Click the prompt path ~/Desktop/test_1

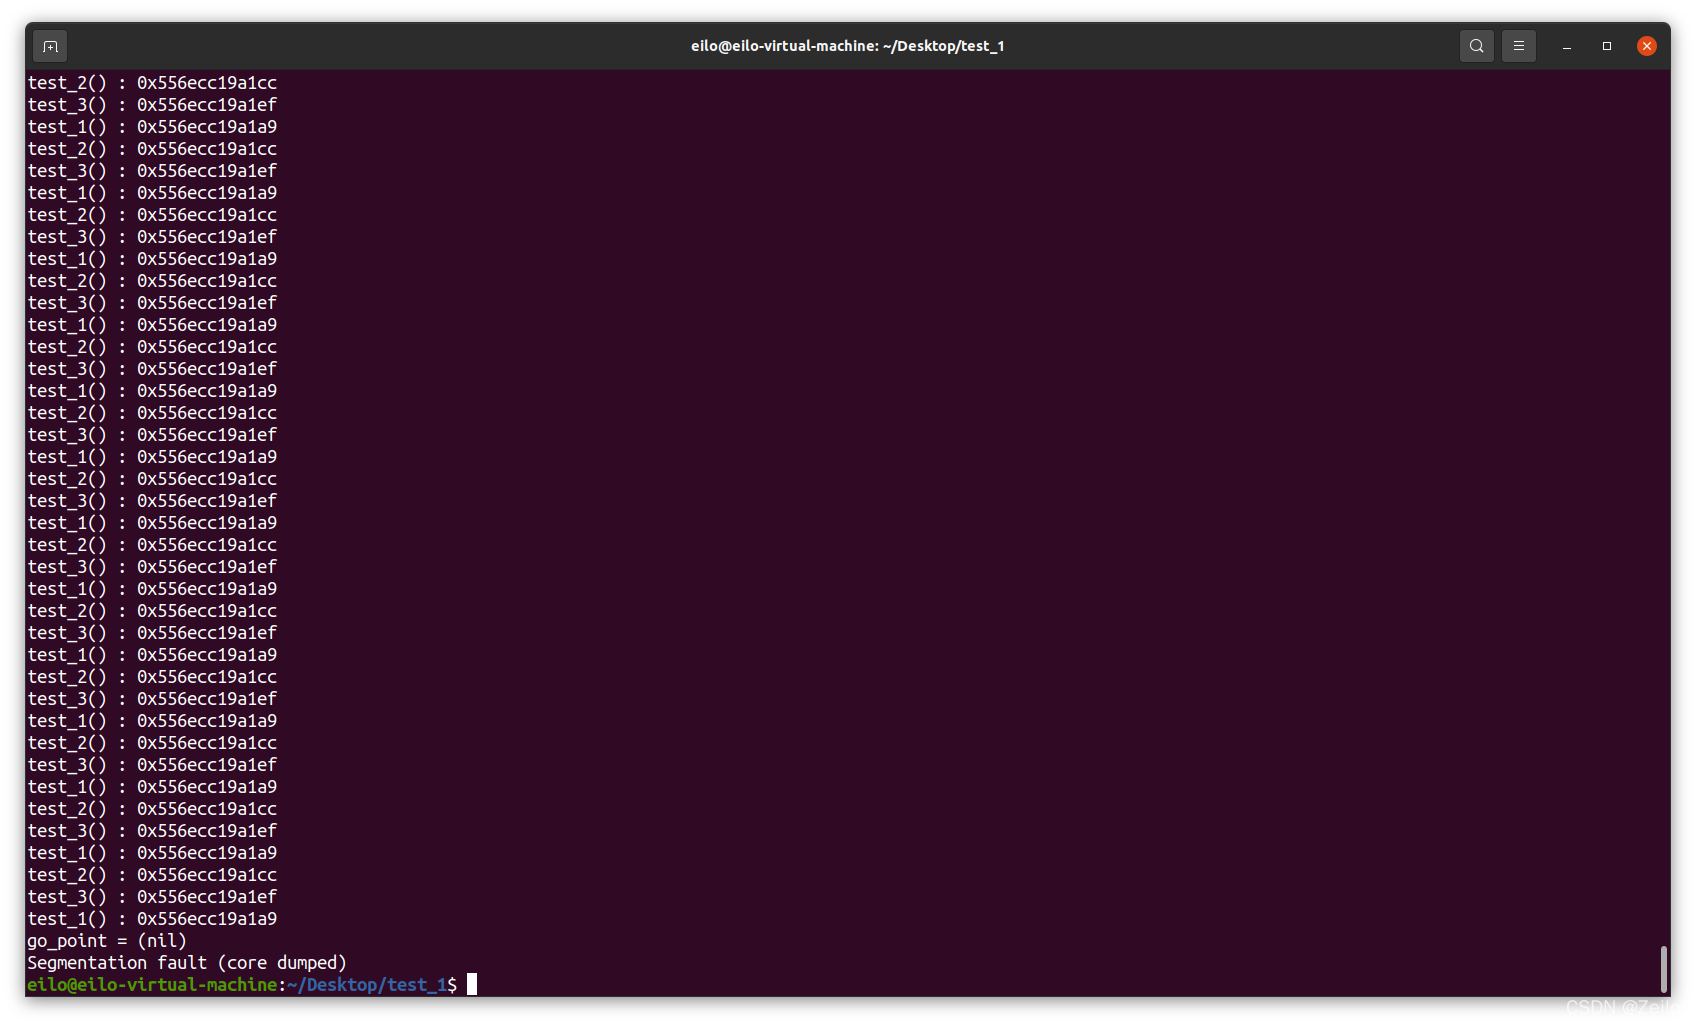367,985
